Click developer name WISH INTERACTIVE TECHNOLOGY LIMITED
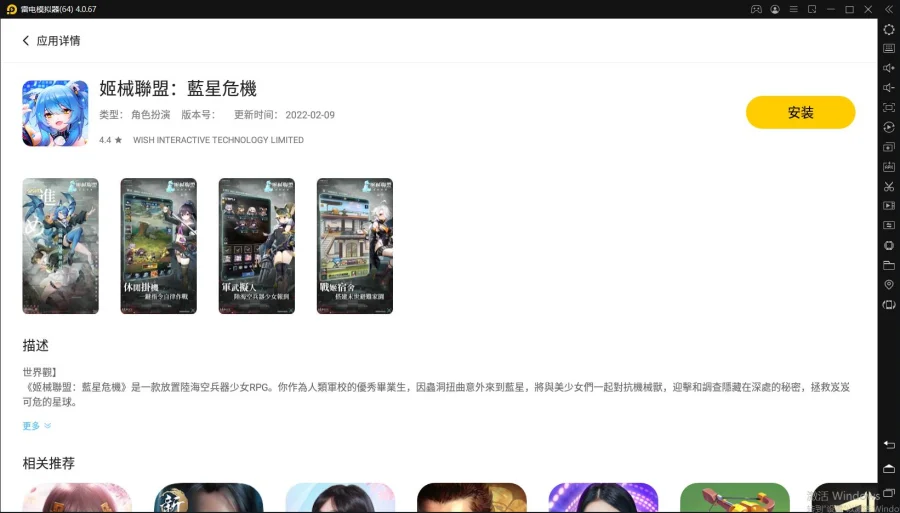The height and width of the screenshot is (513, 900). click(218, 140)
